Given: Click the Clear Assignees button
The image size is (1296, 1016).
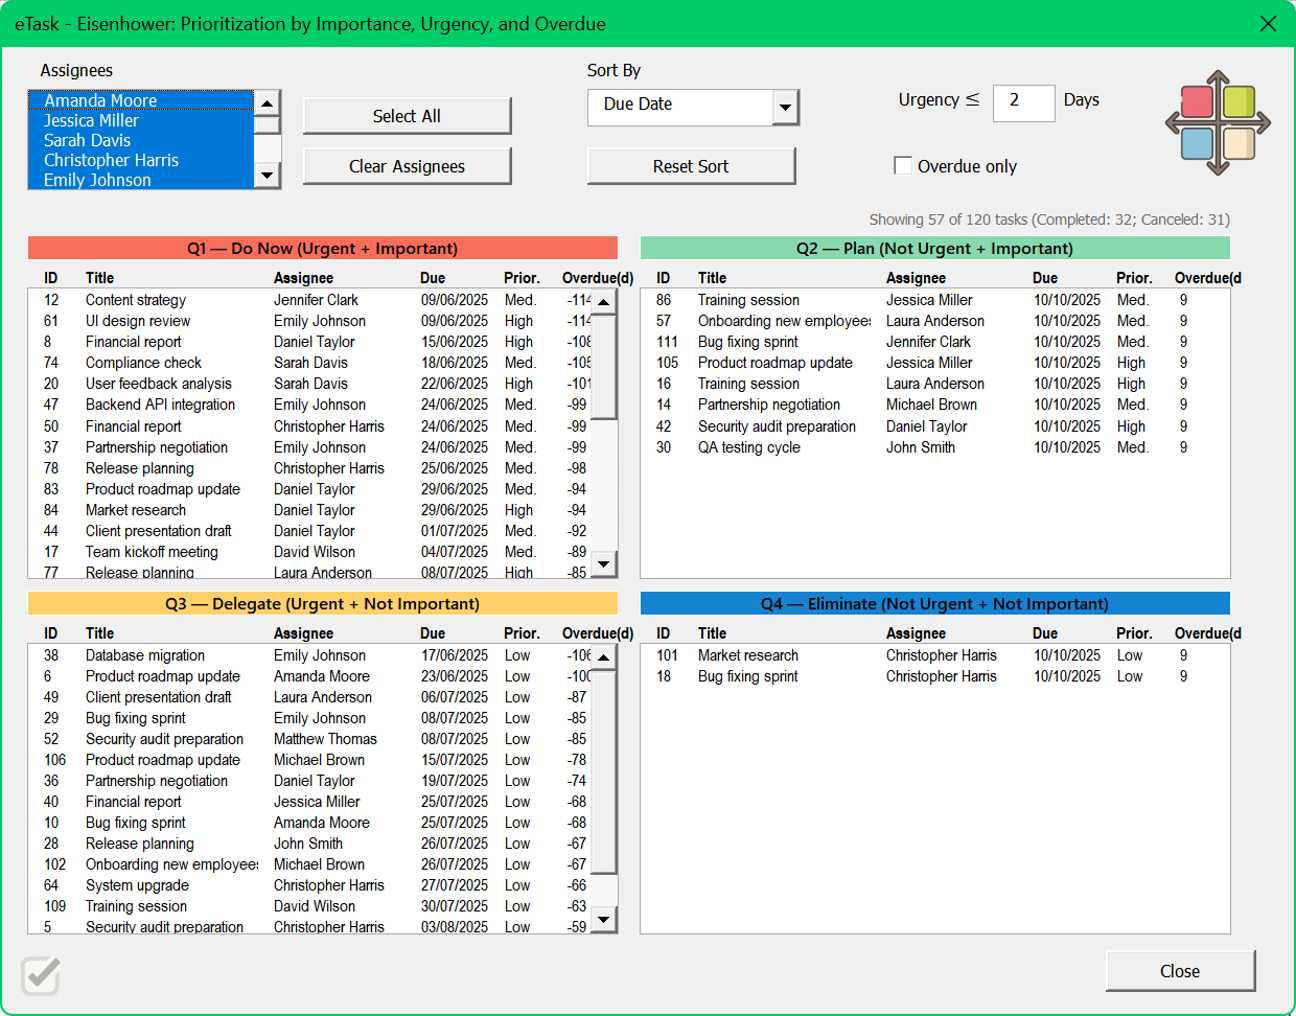Looking at the screenshot, I should 406,166.
